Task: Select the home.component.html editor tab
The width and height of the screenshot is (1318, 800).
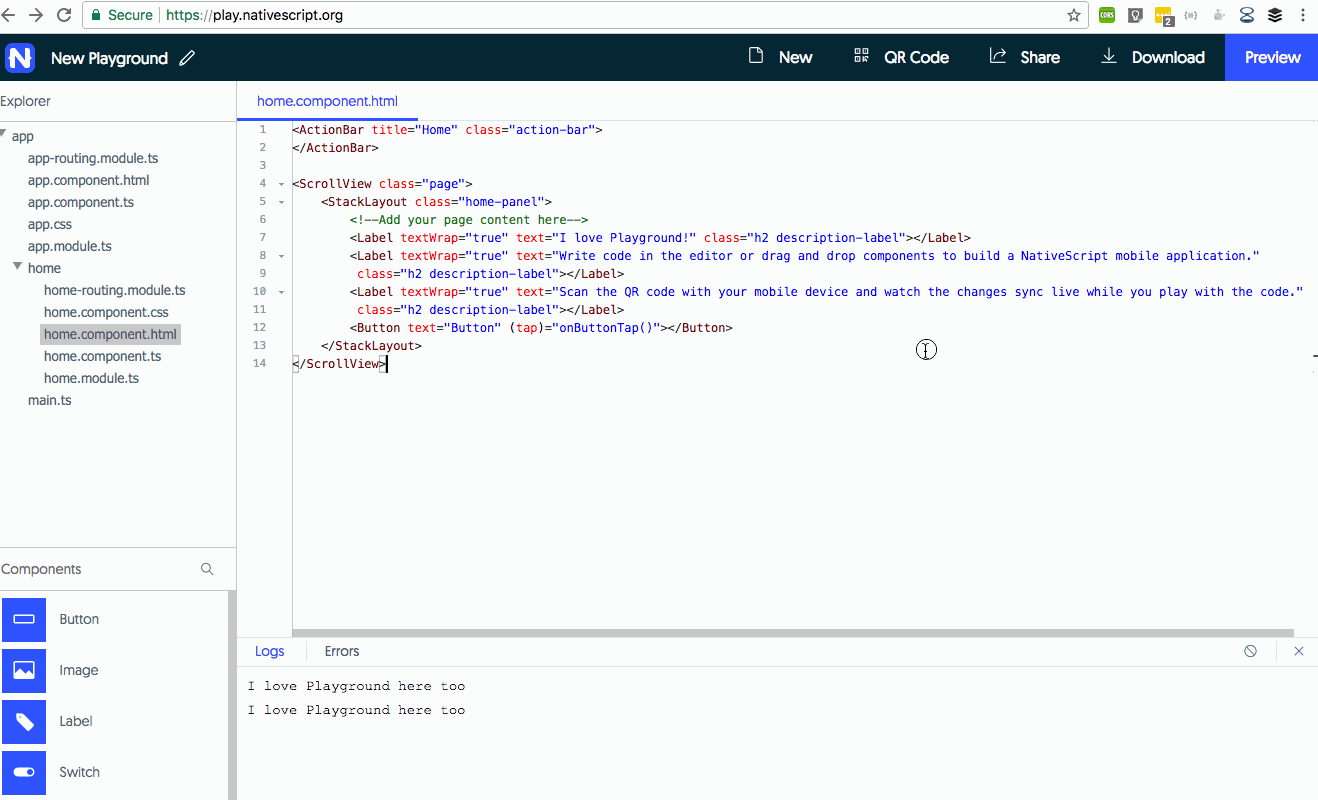Action: 327,101
